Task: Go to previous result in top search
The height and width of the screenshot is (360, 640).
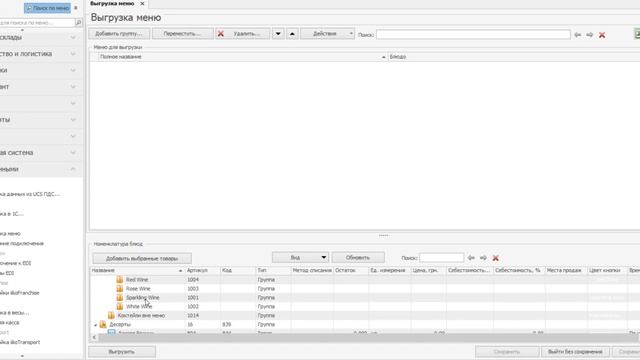Action: coord(578,35)
